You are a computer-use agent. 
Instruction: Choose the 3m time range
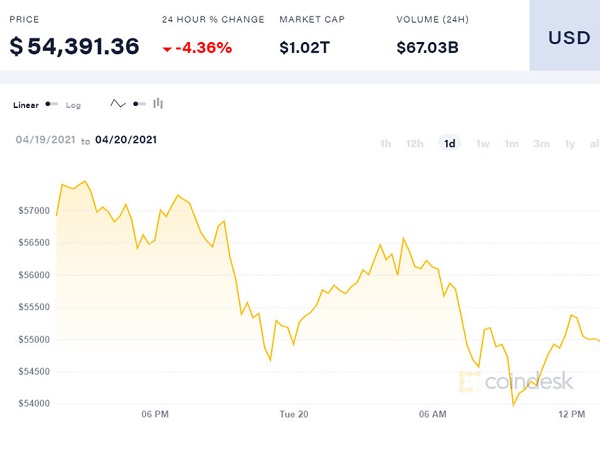click(541, 144)
